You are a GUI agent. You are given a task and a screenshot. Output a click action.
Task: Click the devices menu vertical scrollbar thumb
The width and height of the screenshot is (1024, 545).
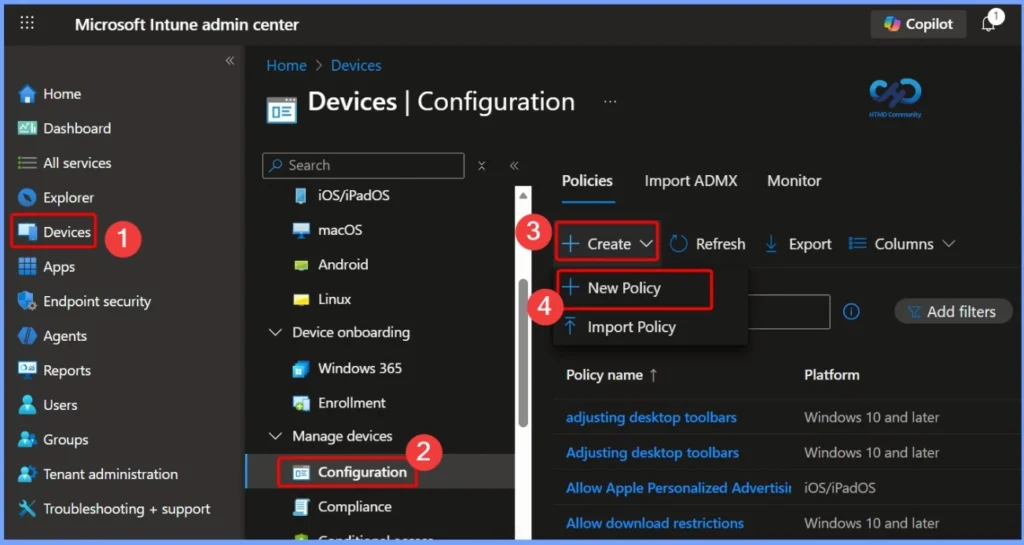[x=523, y=352]
